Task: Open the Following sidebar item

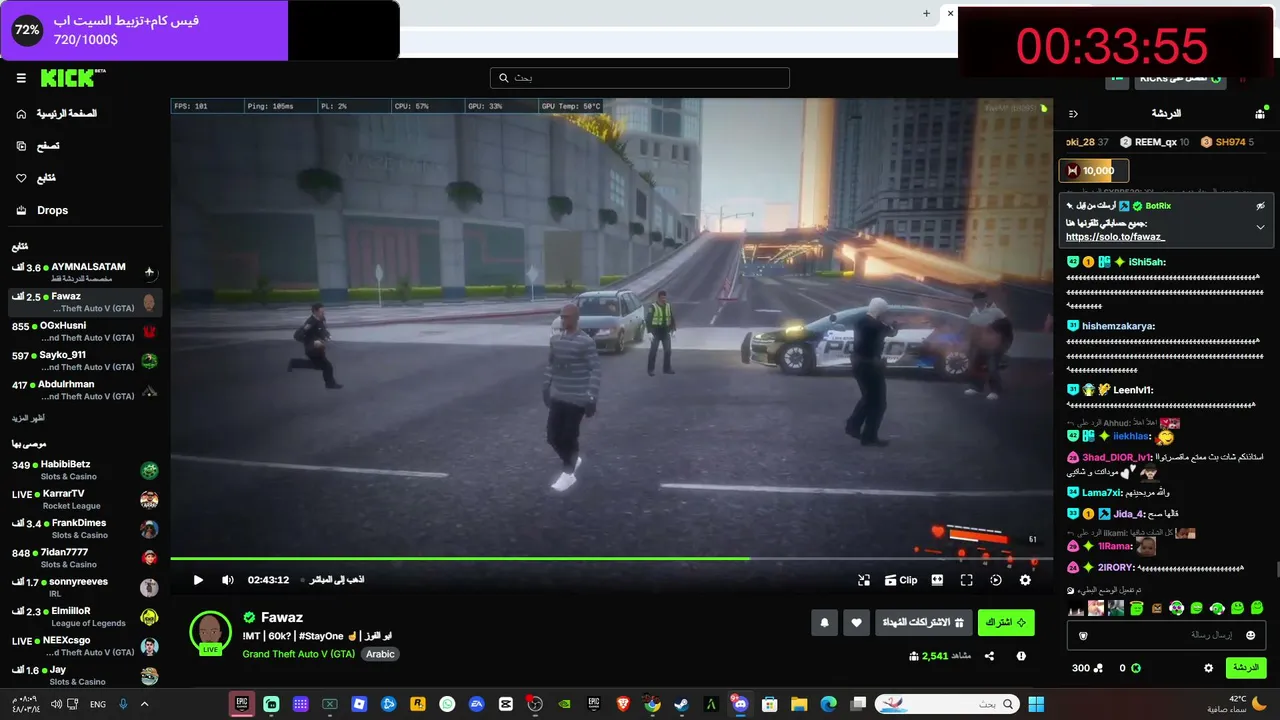Action: (x=36, y=178)
